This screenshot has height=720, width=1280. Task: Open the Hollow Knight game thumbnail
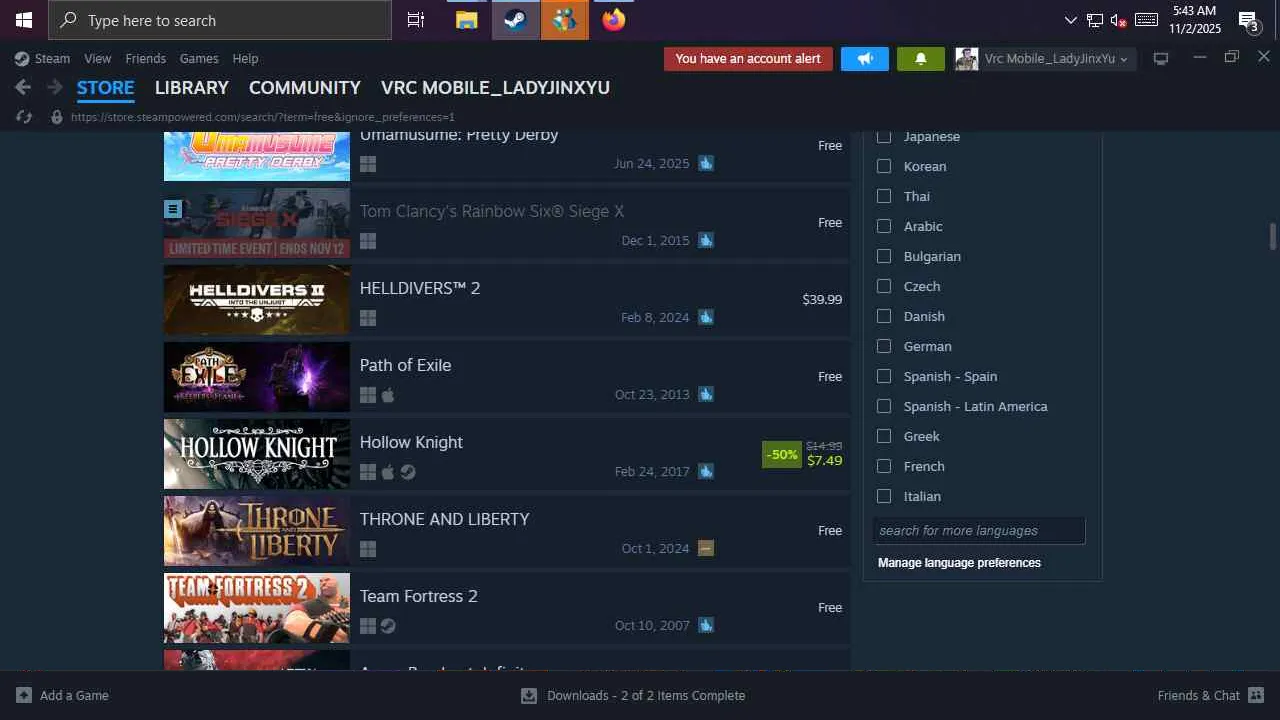[x=257, y=454]
